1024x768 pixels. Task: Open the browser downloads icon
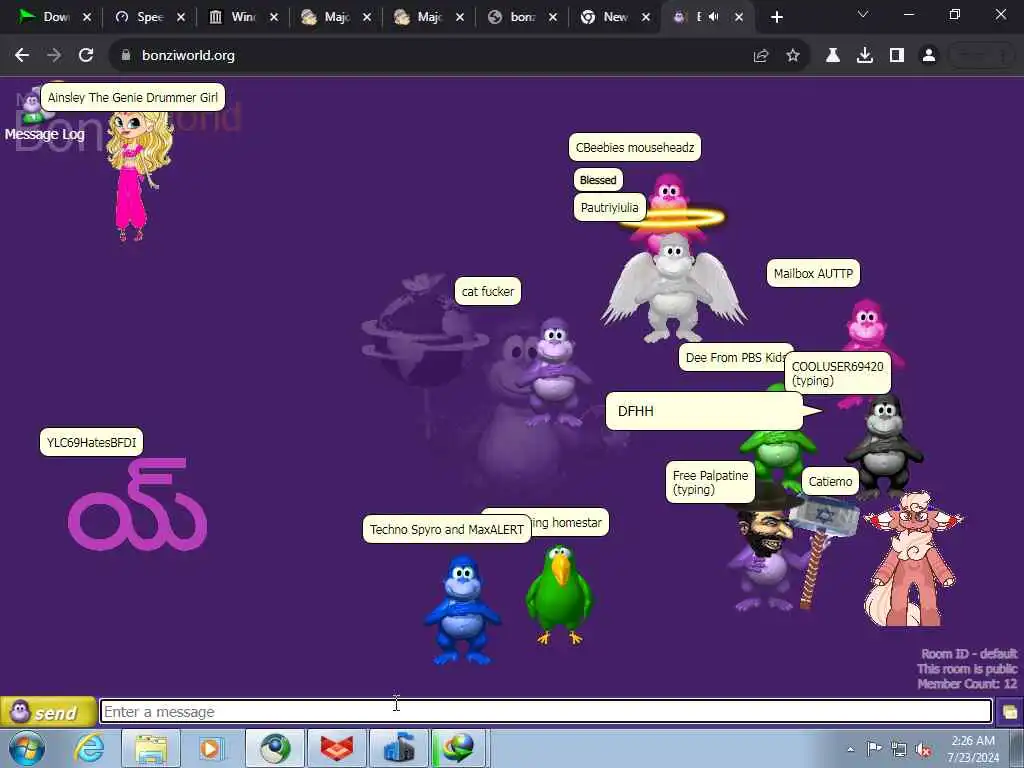(x=865, y=56)
